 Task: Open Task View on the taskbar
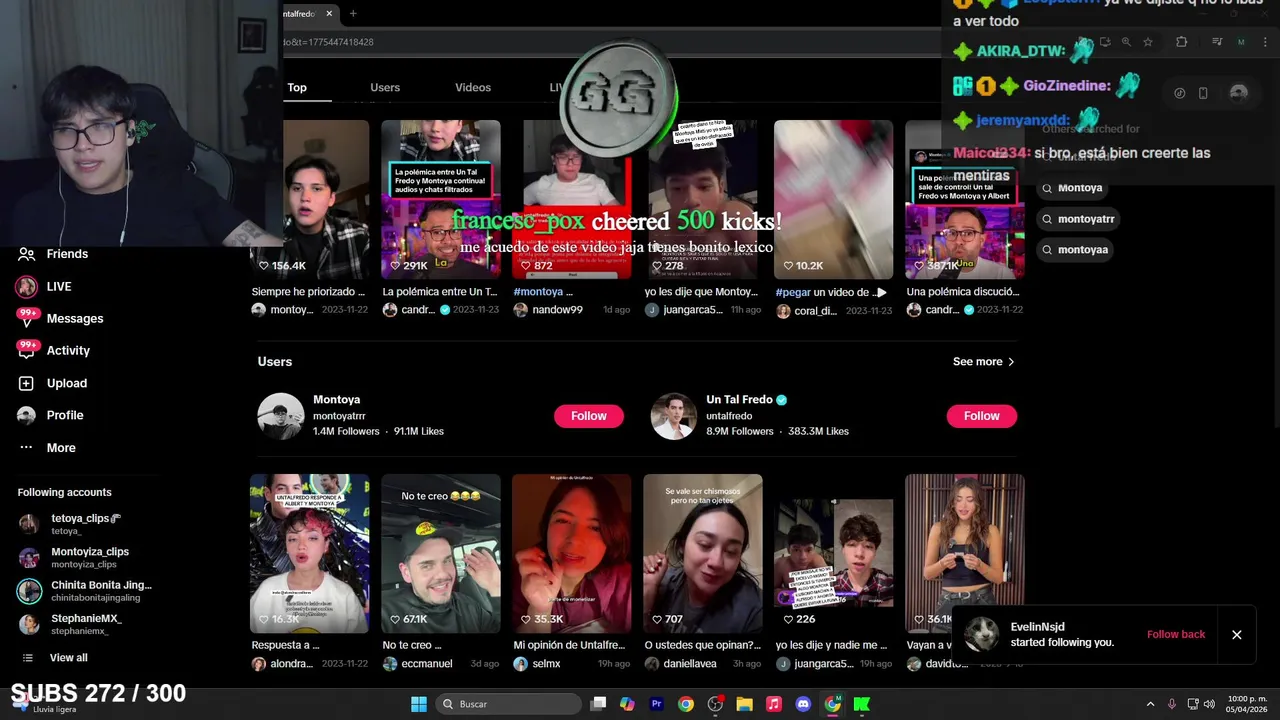[598, 704]
